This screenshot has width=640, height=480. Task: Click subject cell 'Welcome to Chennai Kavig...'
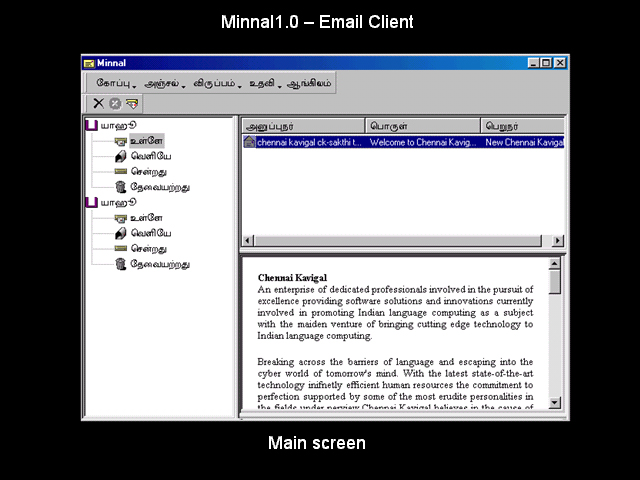[423, 142]
